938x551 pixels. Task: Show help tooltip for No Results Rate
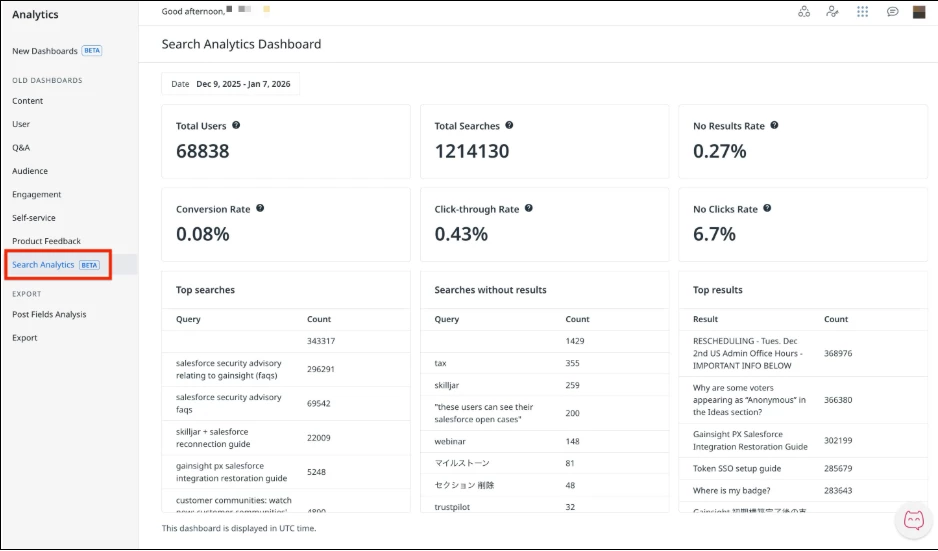pos(774,125)
